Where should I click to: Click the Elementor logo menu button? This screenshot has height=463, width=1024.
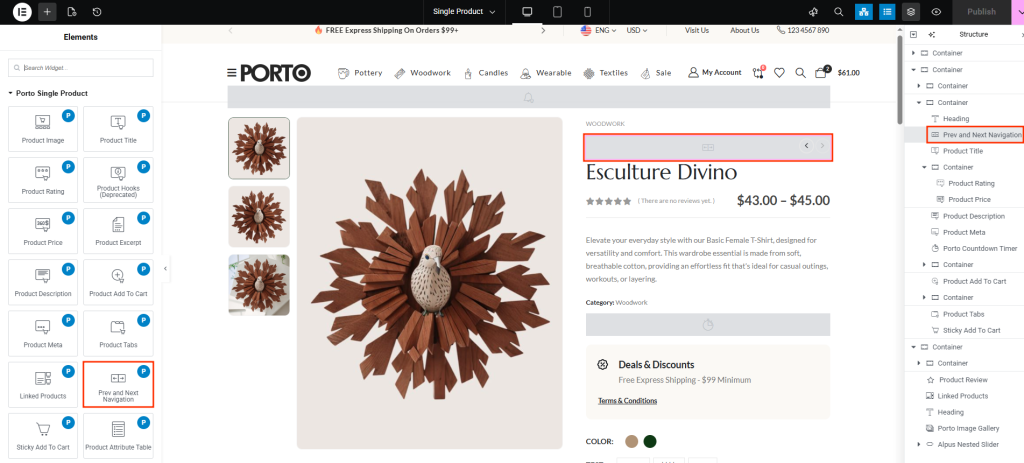click(22, 12)
